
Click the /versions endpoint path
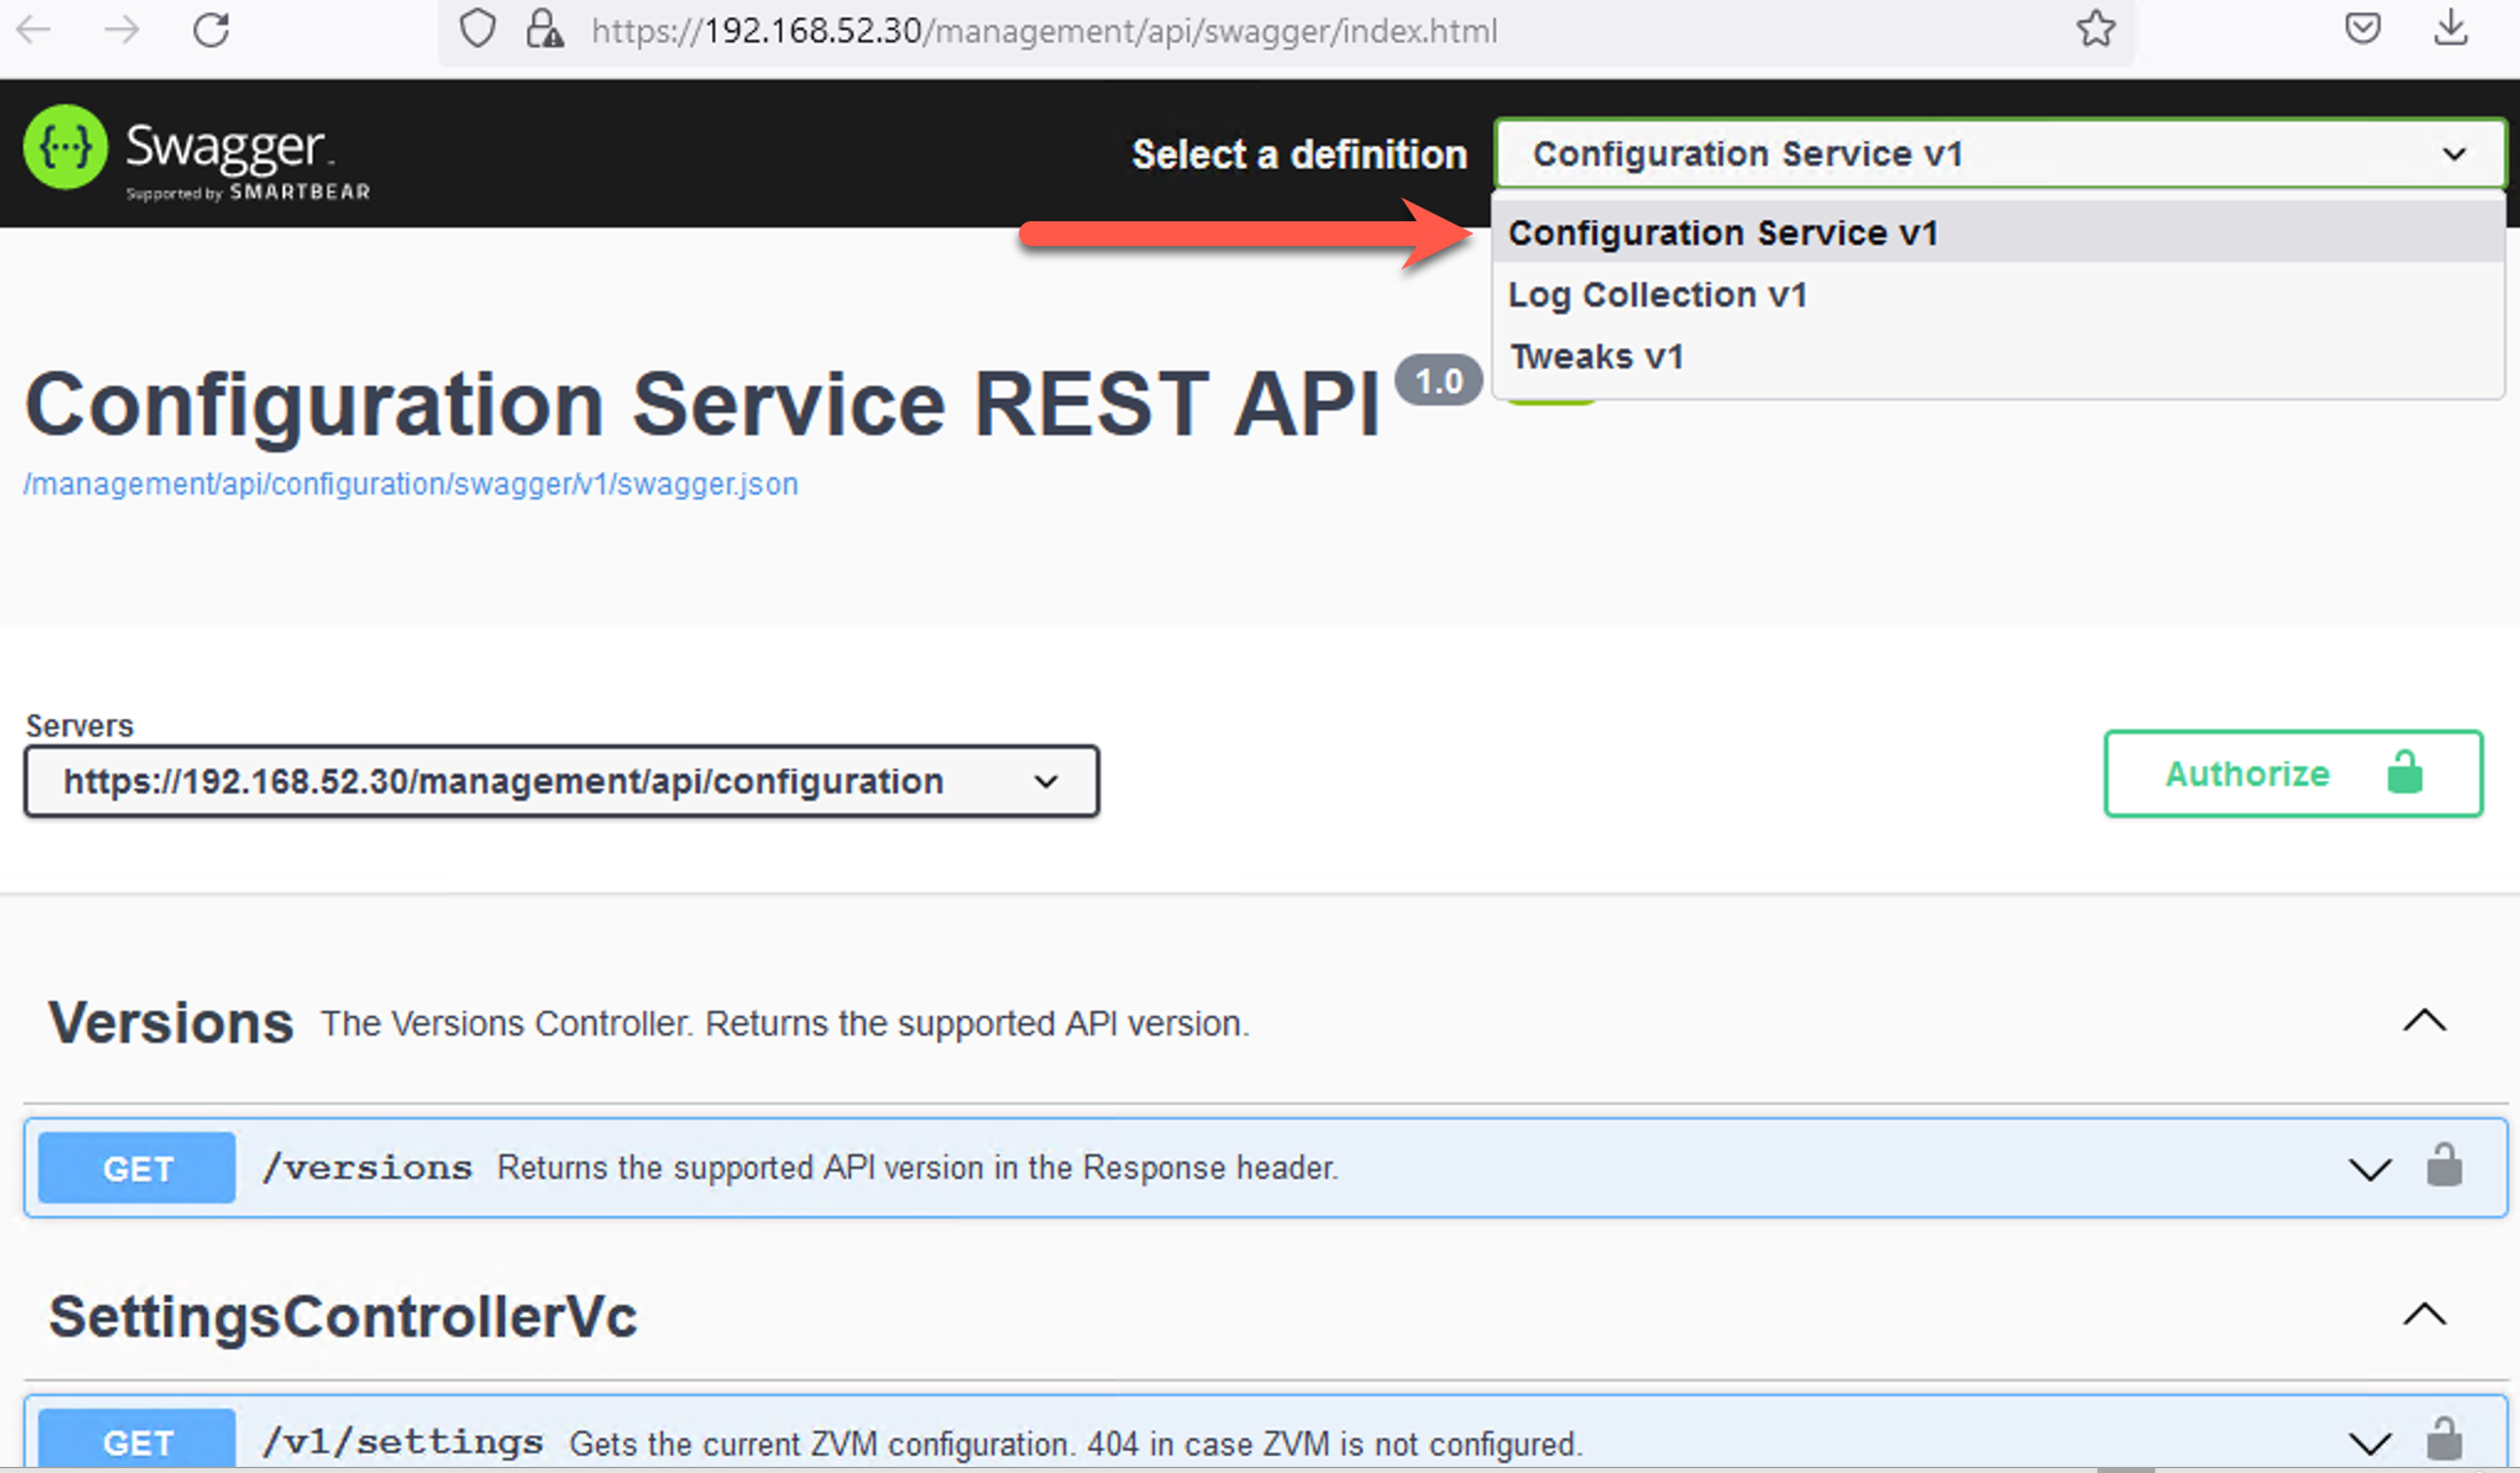click(x=367, y=1168)
